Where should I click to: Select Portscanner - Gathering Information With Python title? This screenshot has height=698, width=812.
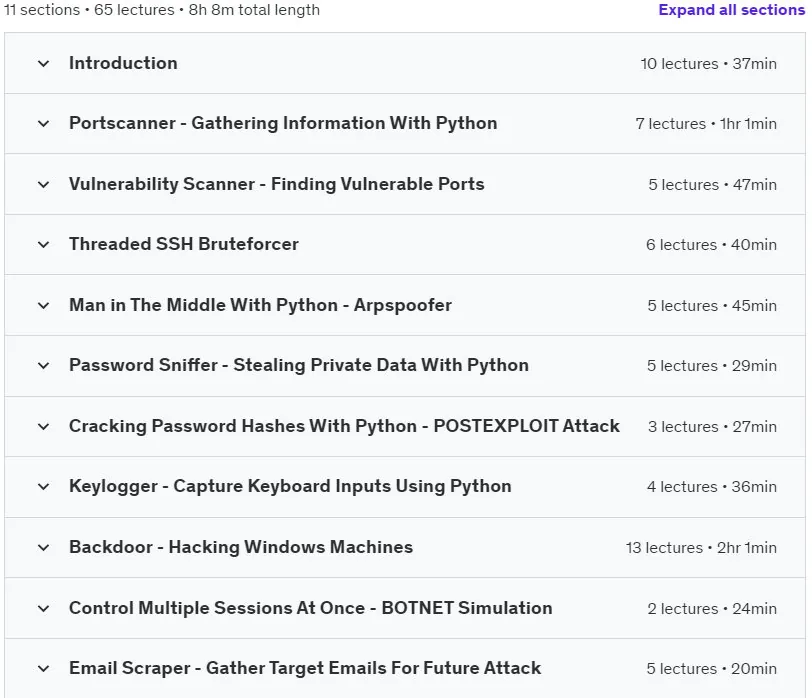283,123
